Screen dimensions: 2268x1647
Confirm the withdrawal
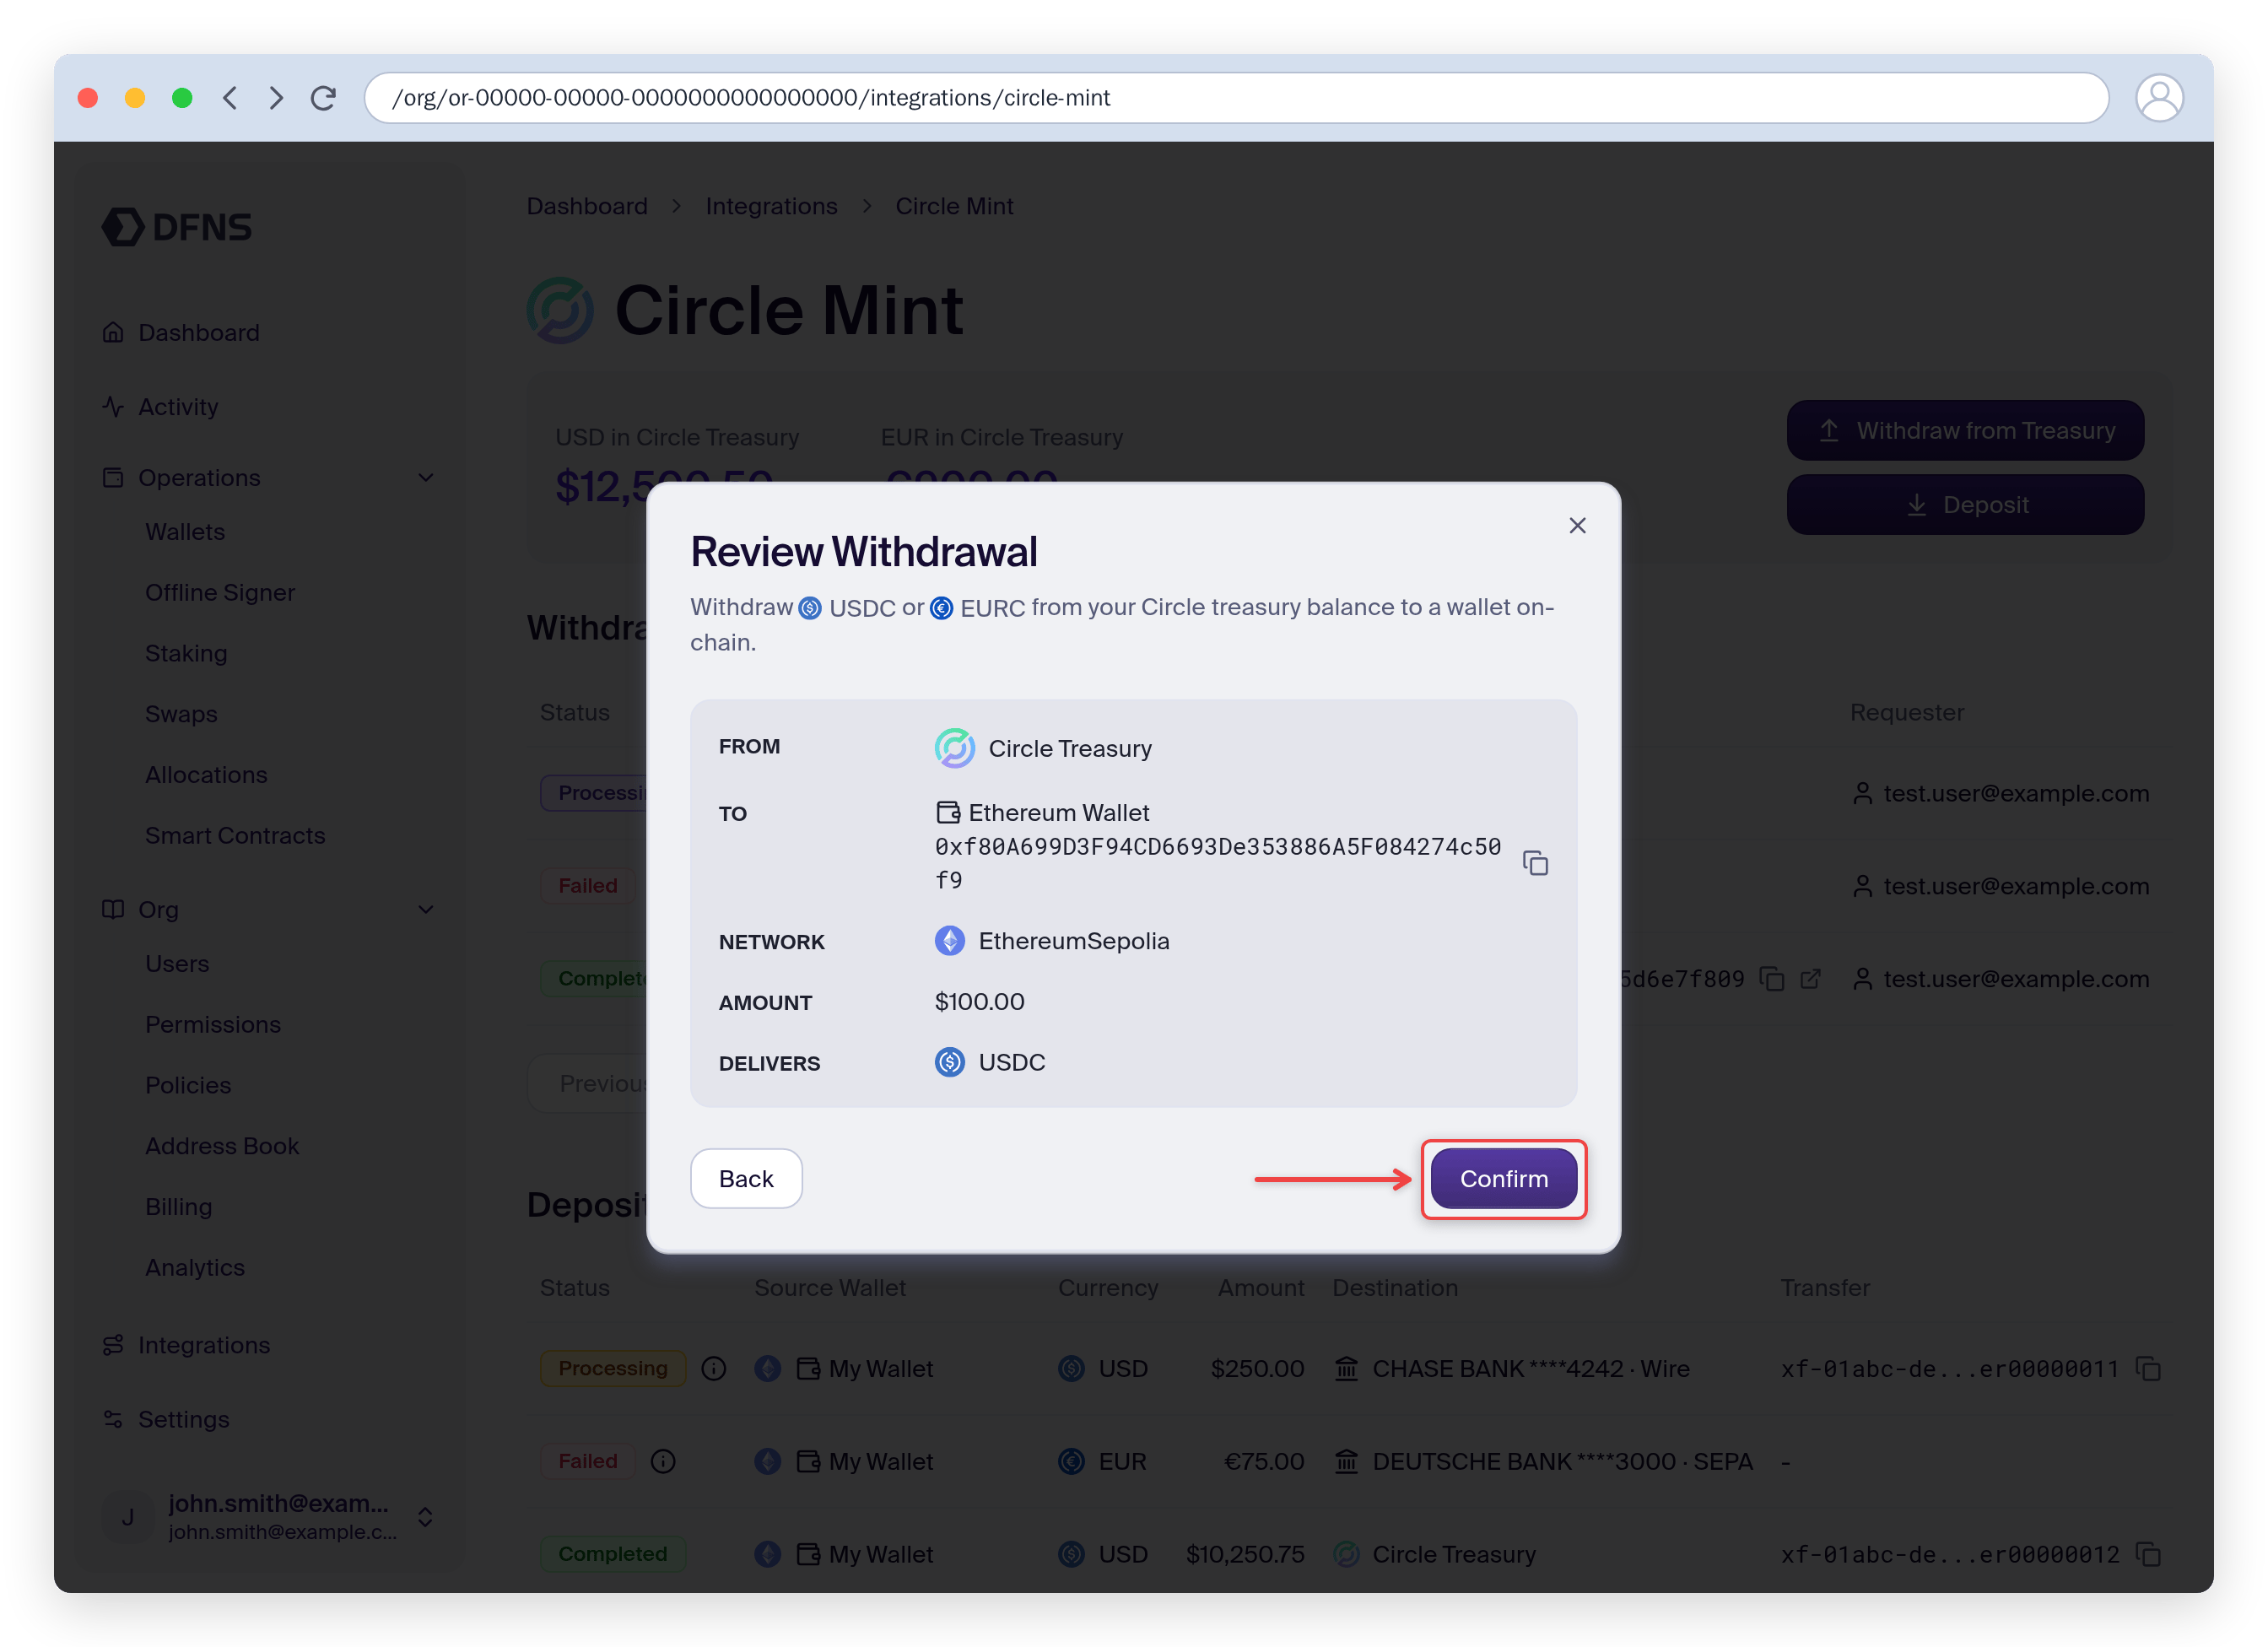[x=1503, y=1178]
